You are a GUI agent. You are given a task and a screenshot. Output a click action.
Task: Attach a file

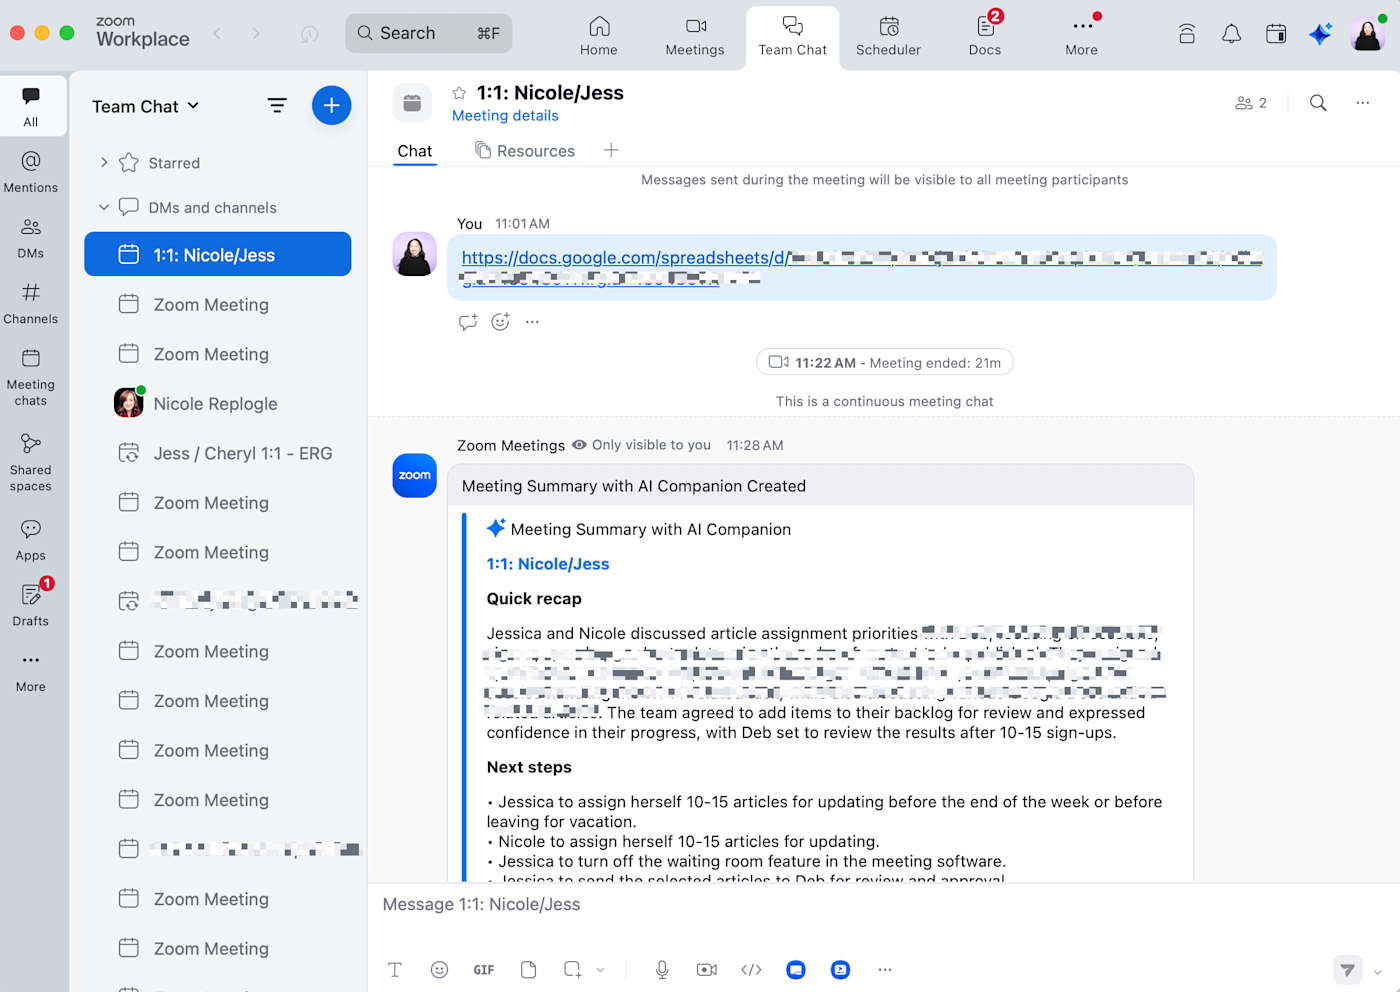click(x=528, y=969)
